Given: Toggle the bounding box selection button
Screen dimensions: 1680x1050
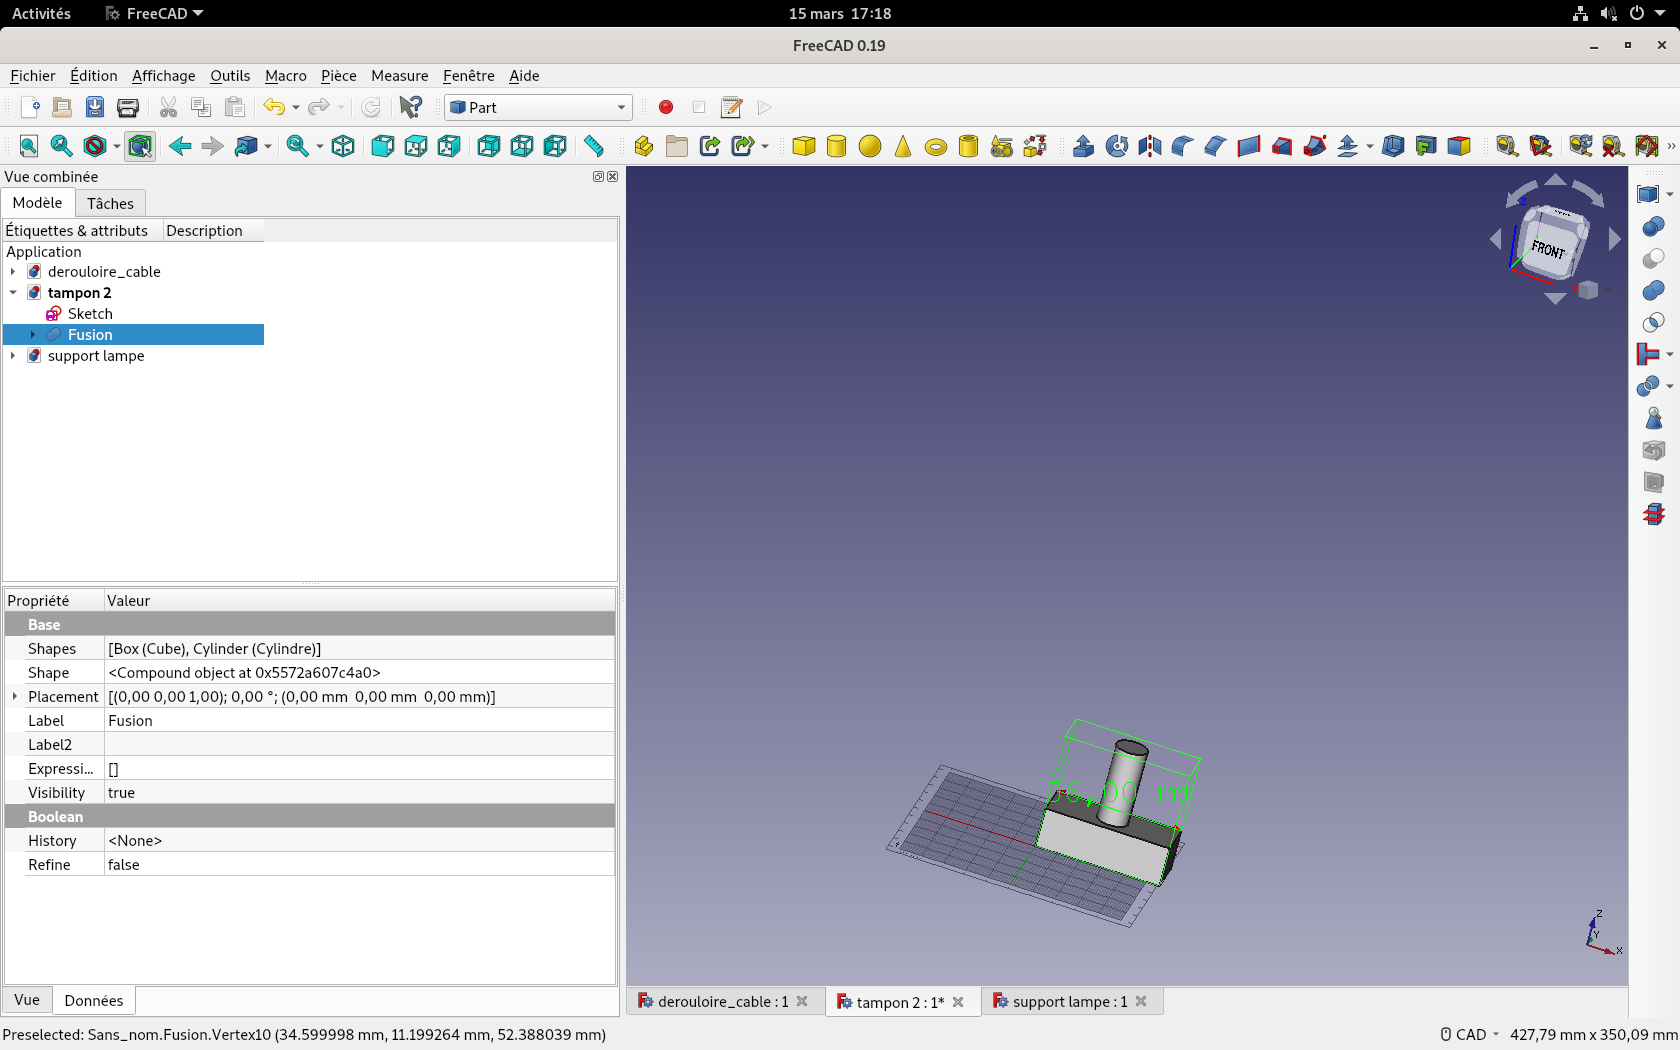Looking at the screenshot, I should 140,146.
